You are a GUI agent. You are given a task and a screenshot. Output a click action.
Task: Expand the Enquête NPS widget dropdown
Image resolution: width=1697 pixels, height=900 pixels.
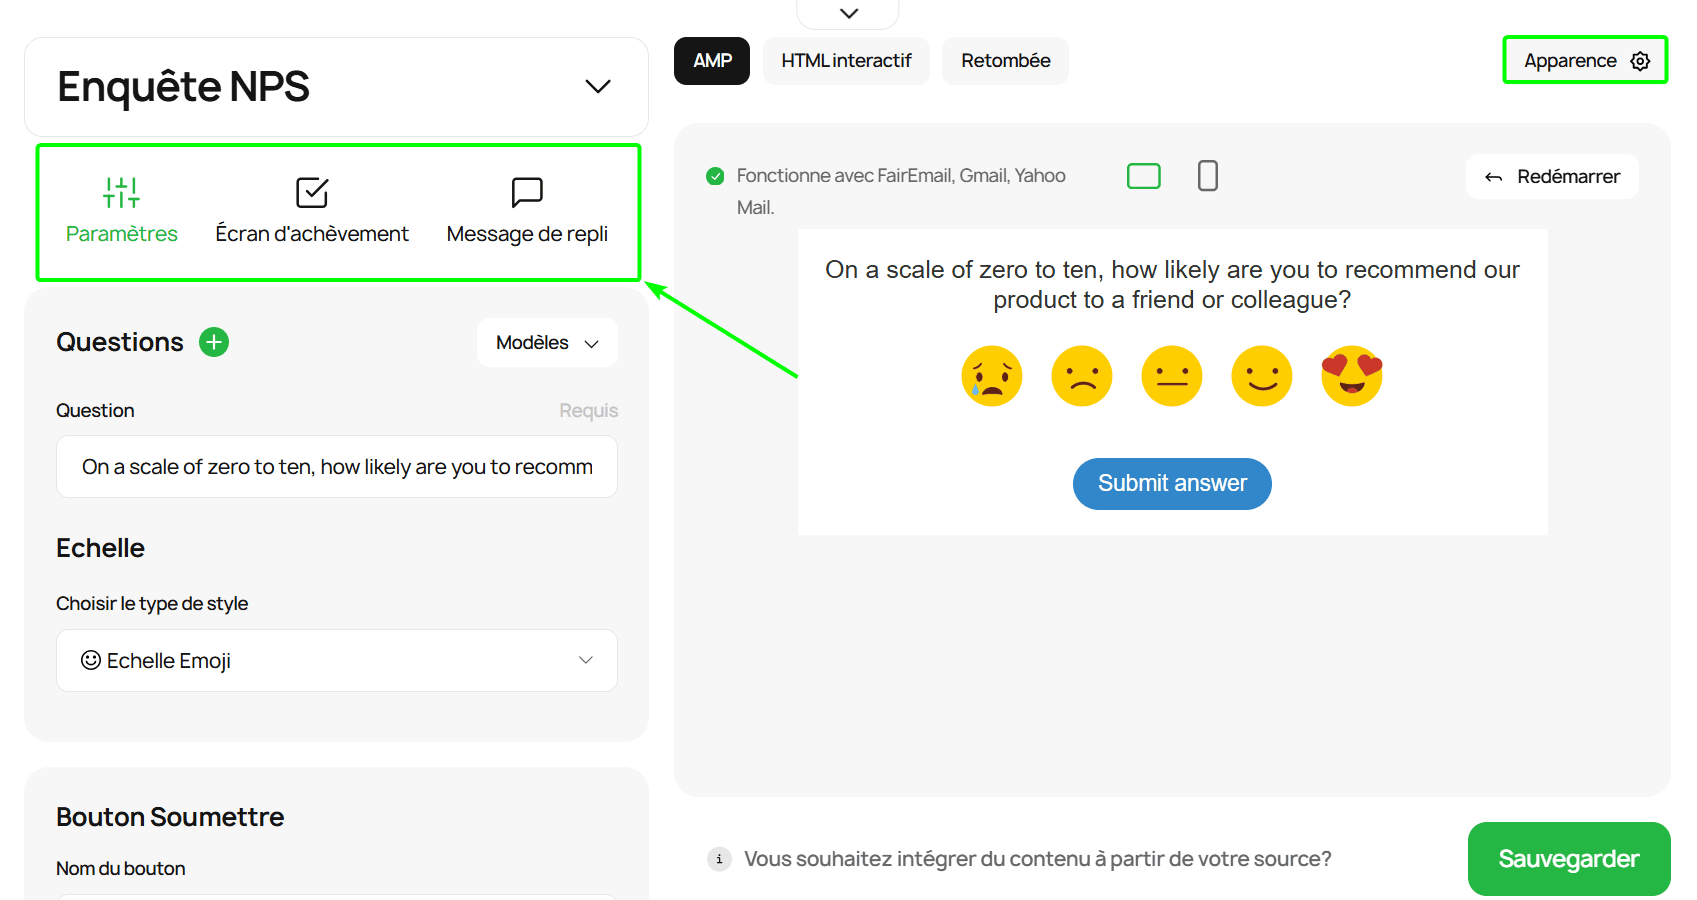[597, 87]
